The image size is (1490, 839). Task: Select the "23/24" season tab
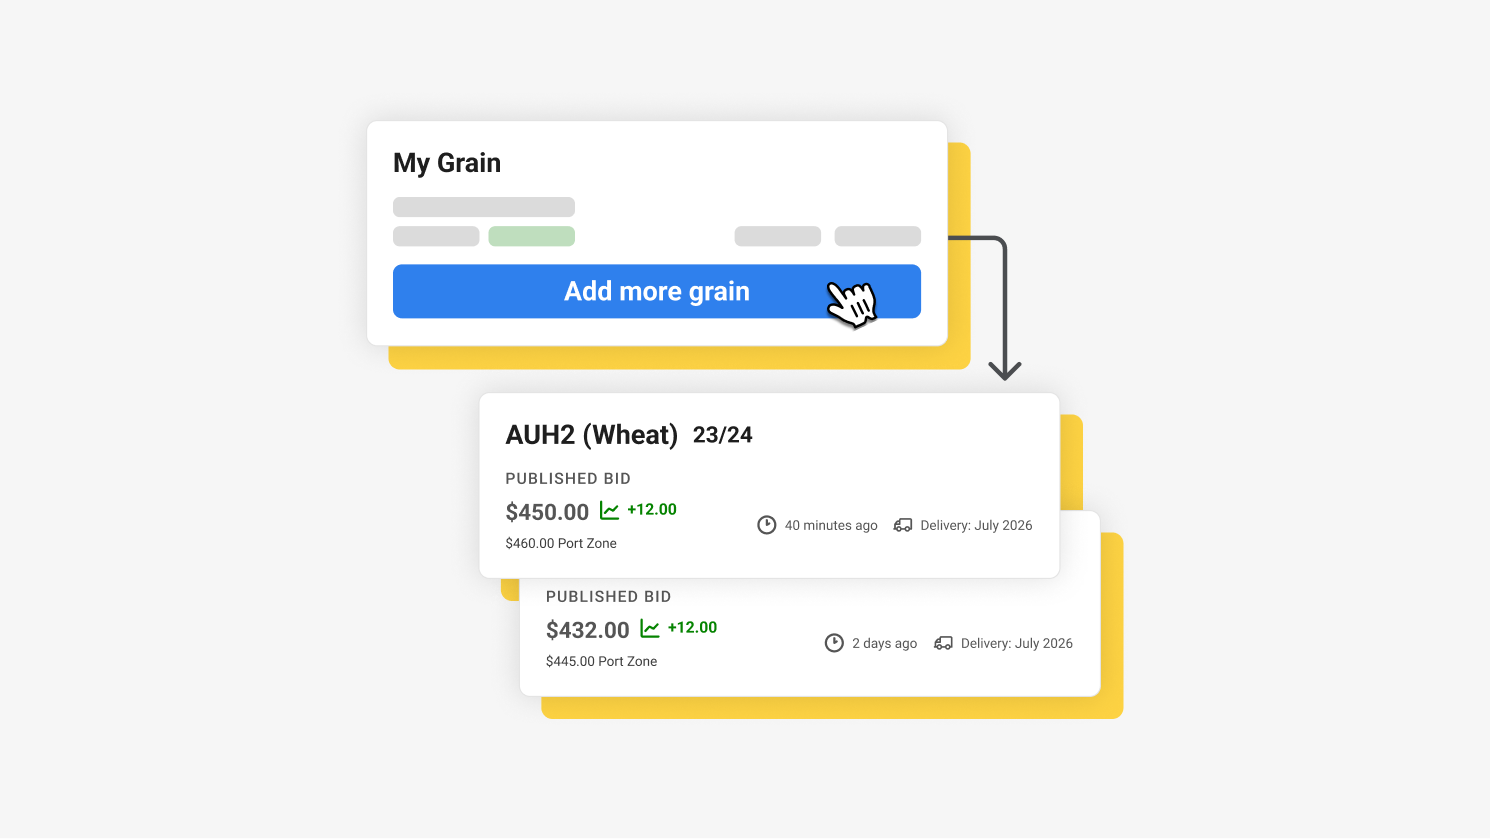tap(724, 434)
